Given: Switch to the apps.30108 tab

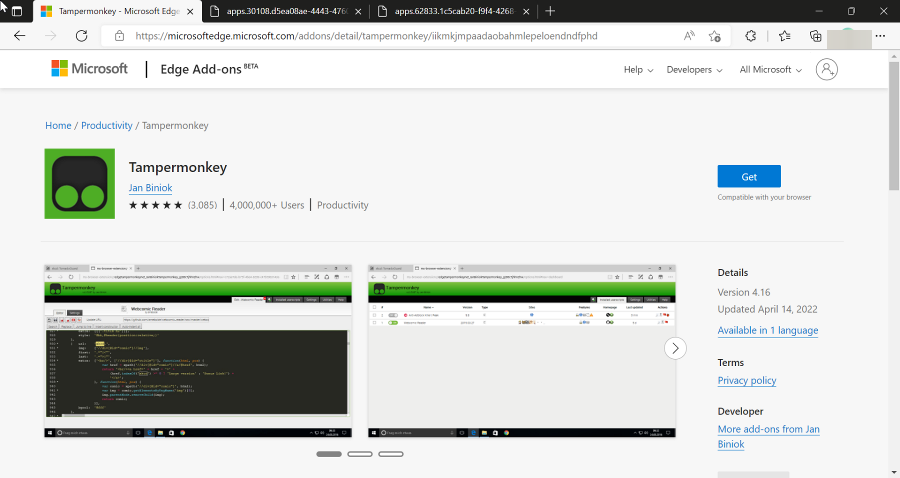Looking at the screenshot, I should point(285,11).
